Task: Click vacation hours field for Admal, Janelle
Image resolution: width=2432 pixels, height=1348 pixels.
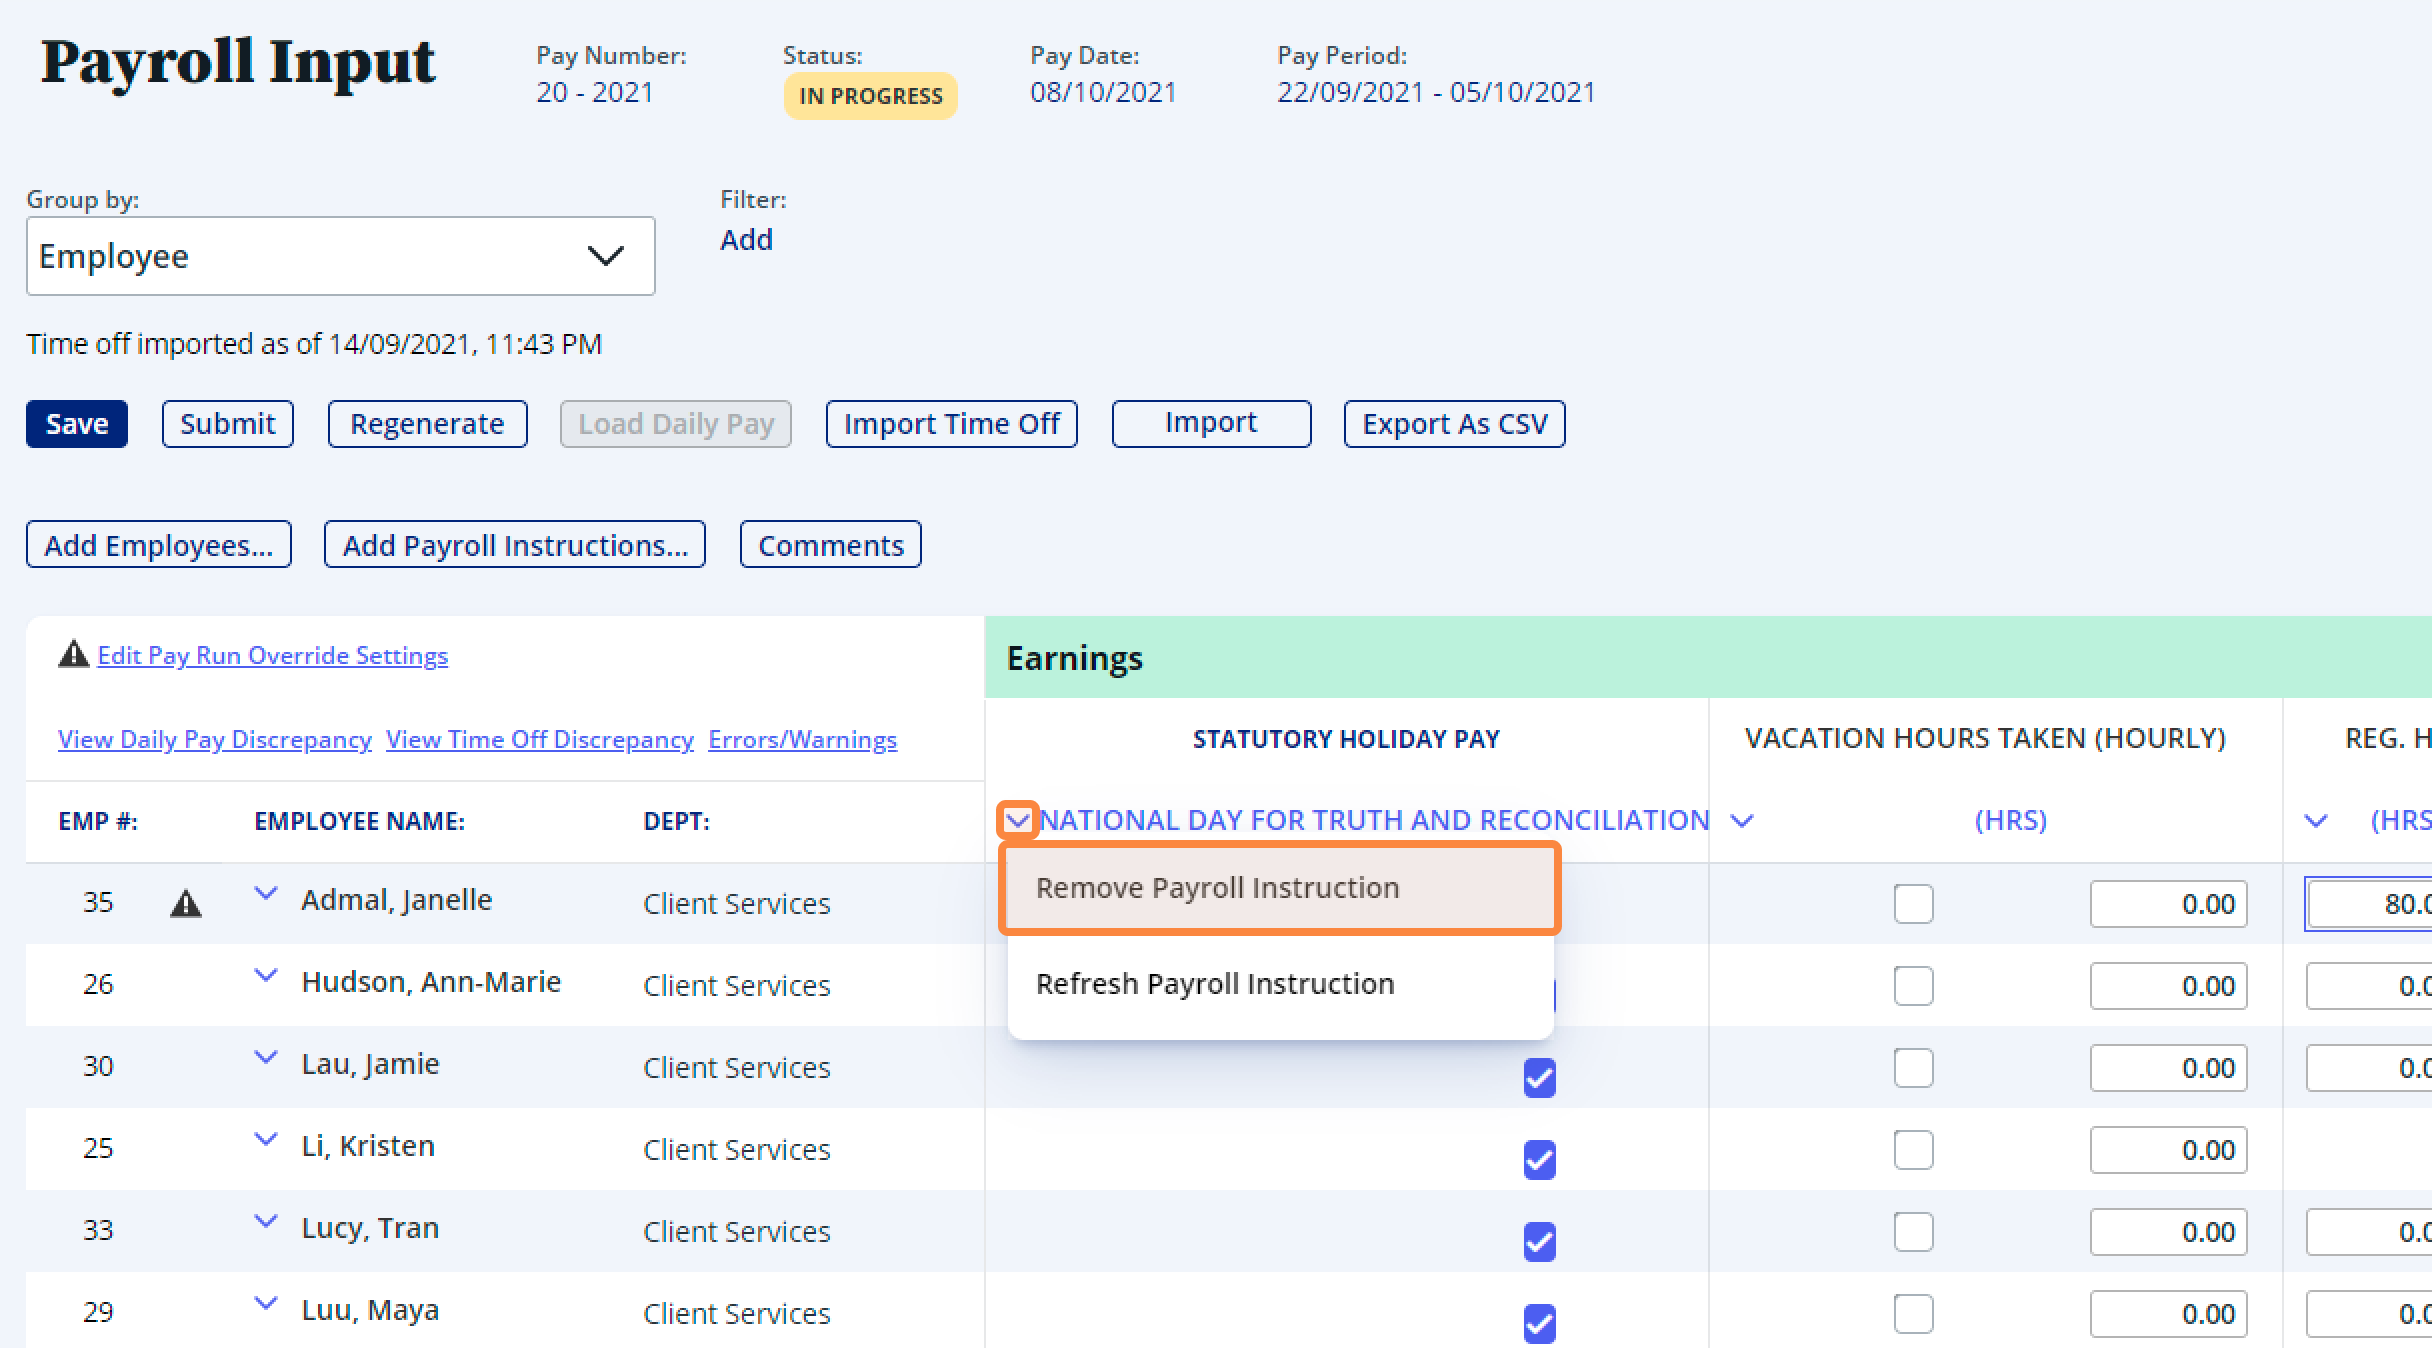Action: [x=2169, y=904]
